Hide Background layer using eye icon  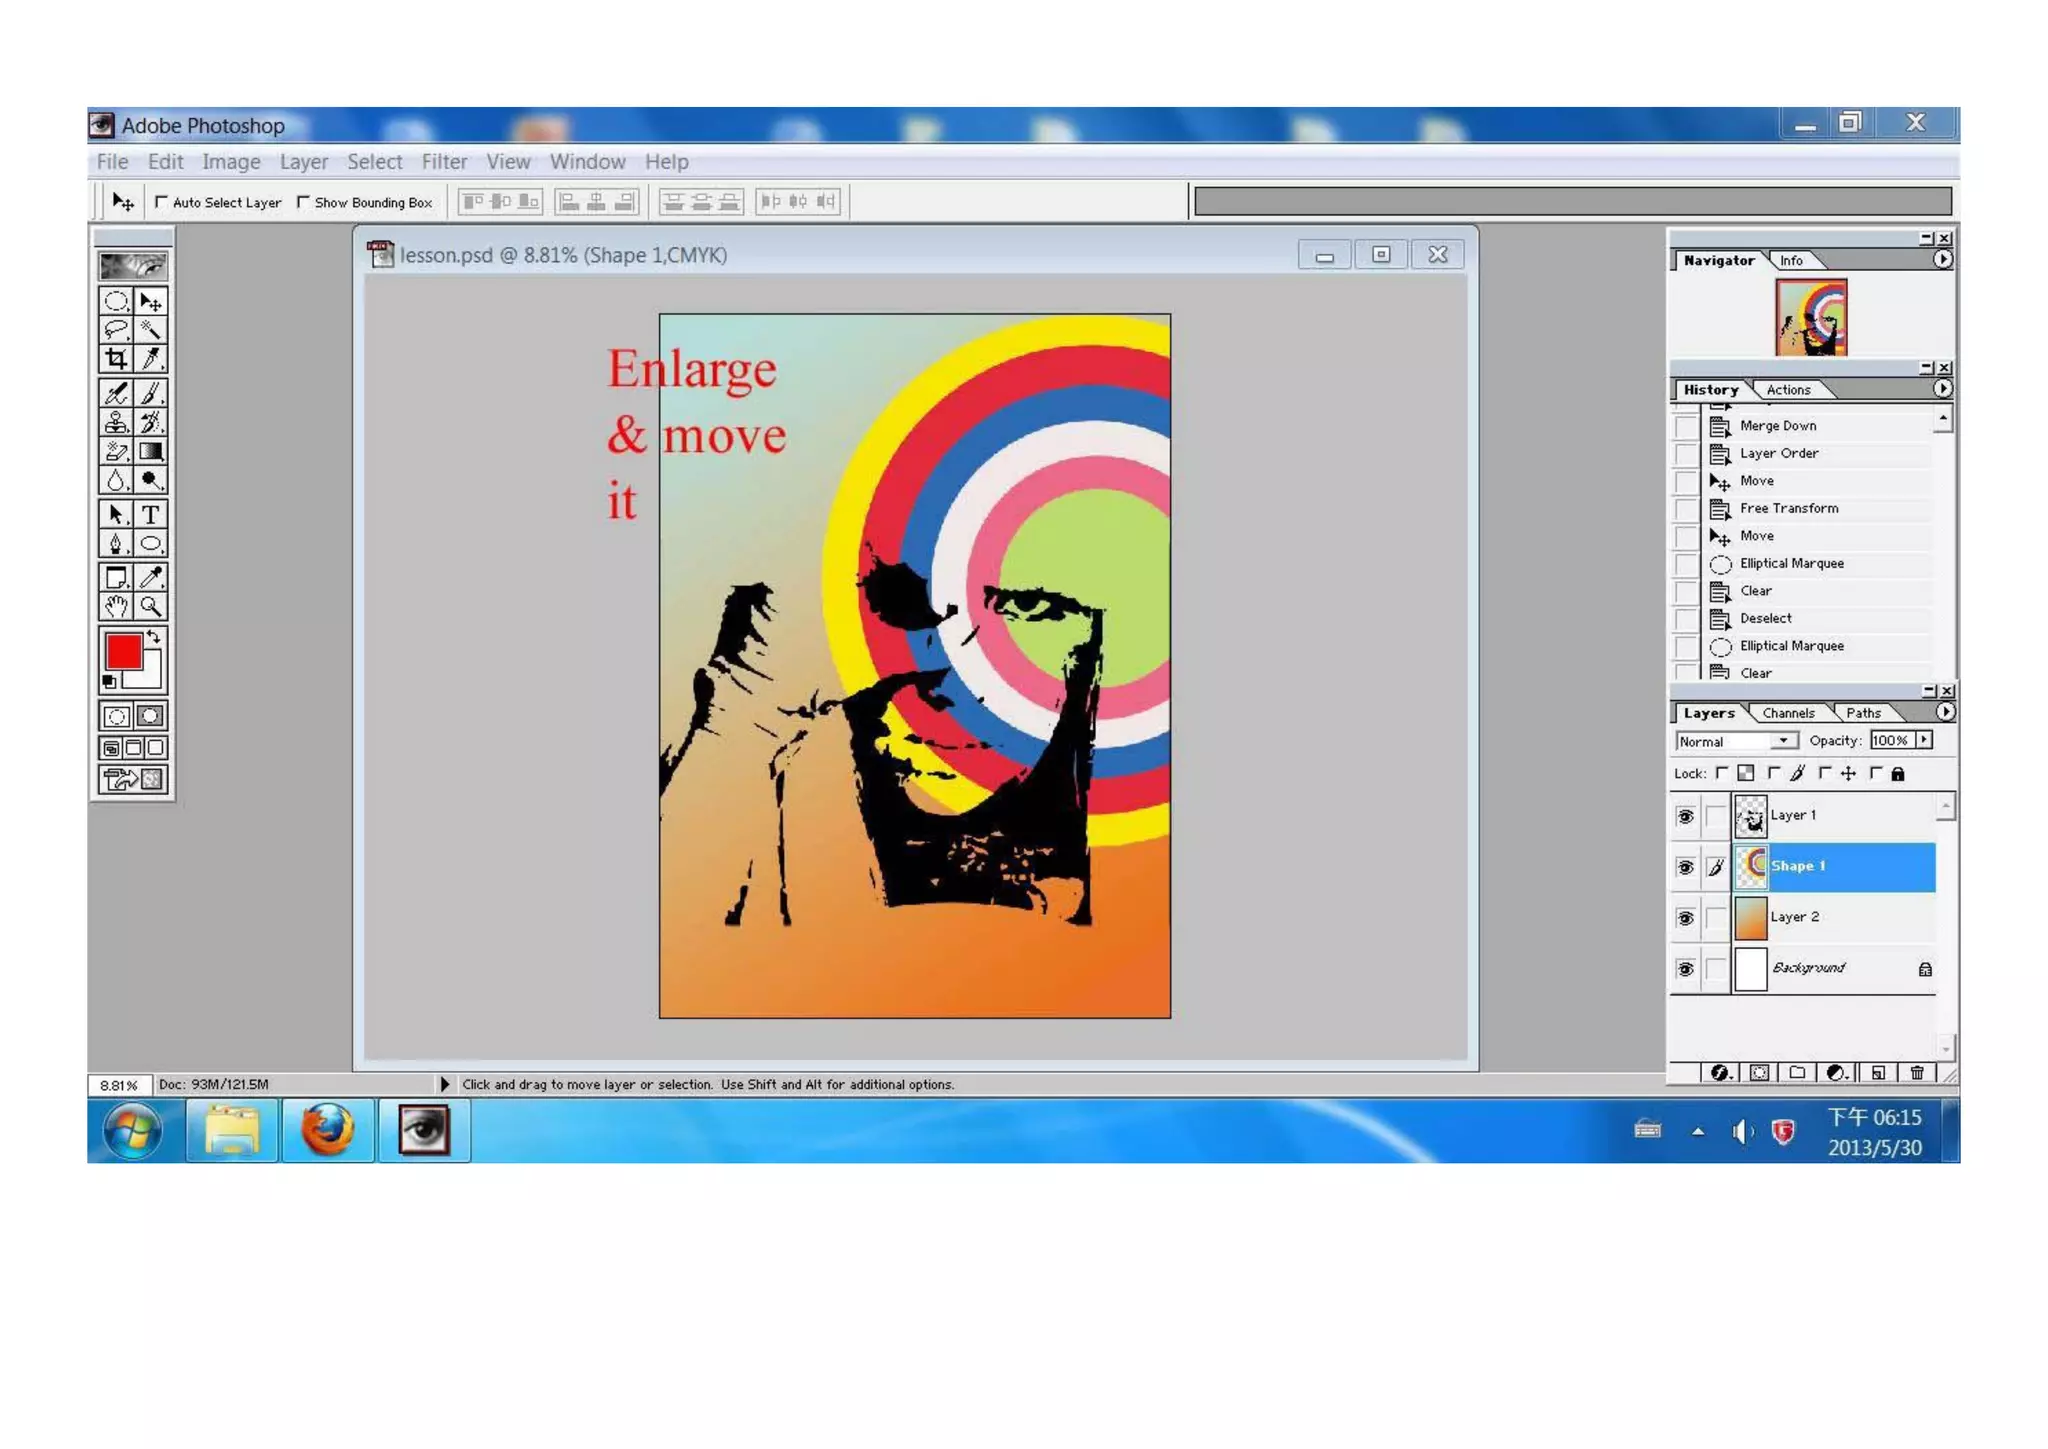click(x=1685, y=969)
